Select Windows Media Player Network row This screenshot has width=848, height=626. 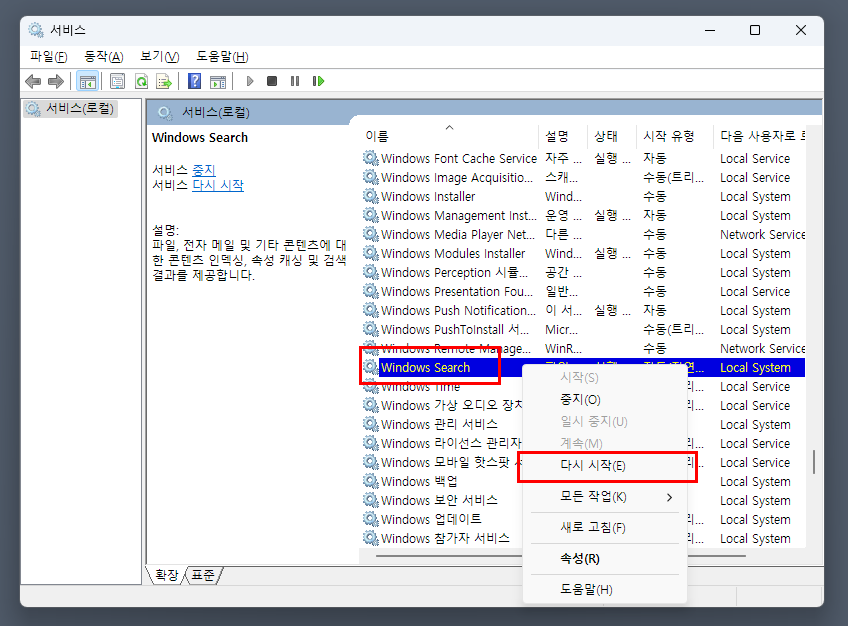(x=584, y=234)
